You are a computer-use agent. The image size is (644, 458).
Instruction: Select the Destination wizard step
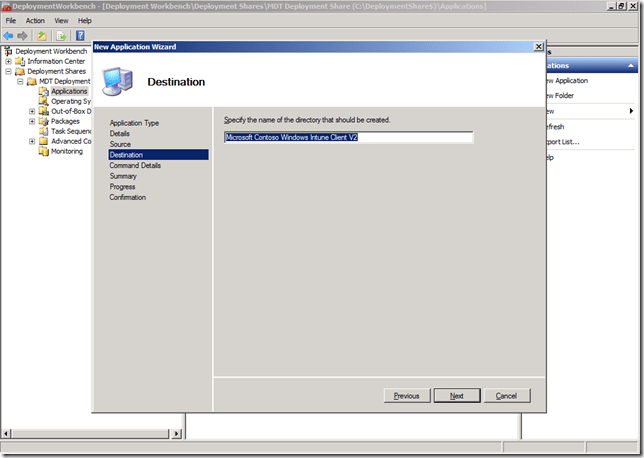159,155
